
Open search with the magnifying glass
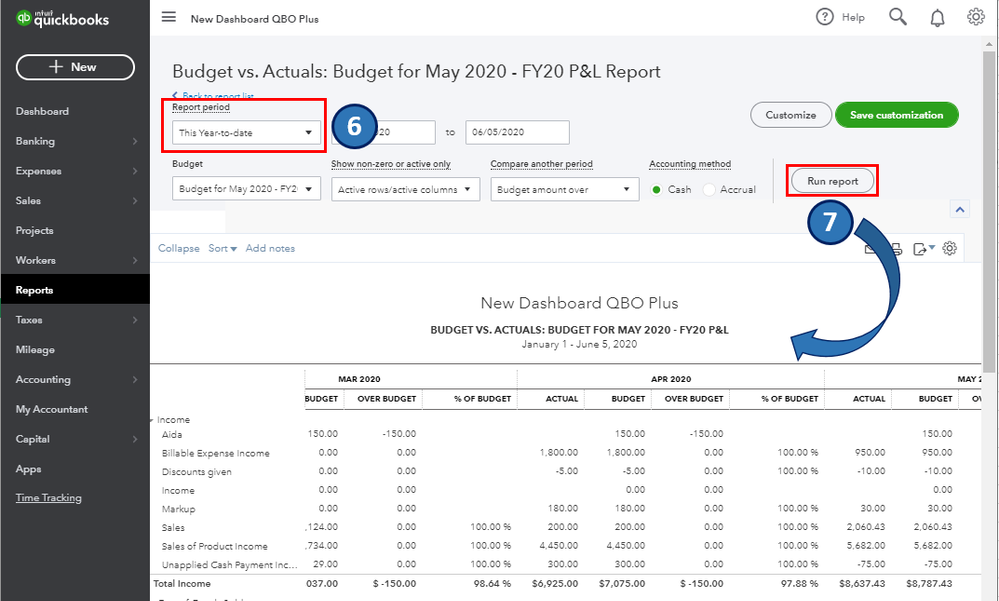(x=898, y=17)
